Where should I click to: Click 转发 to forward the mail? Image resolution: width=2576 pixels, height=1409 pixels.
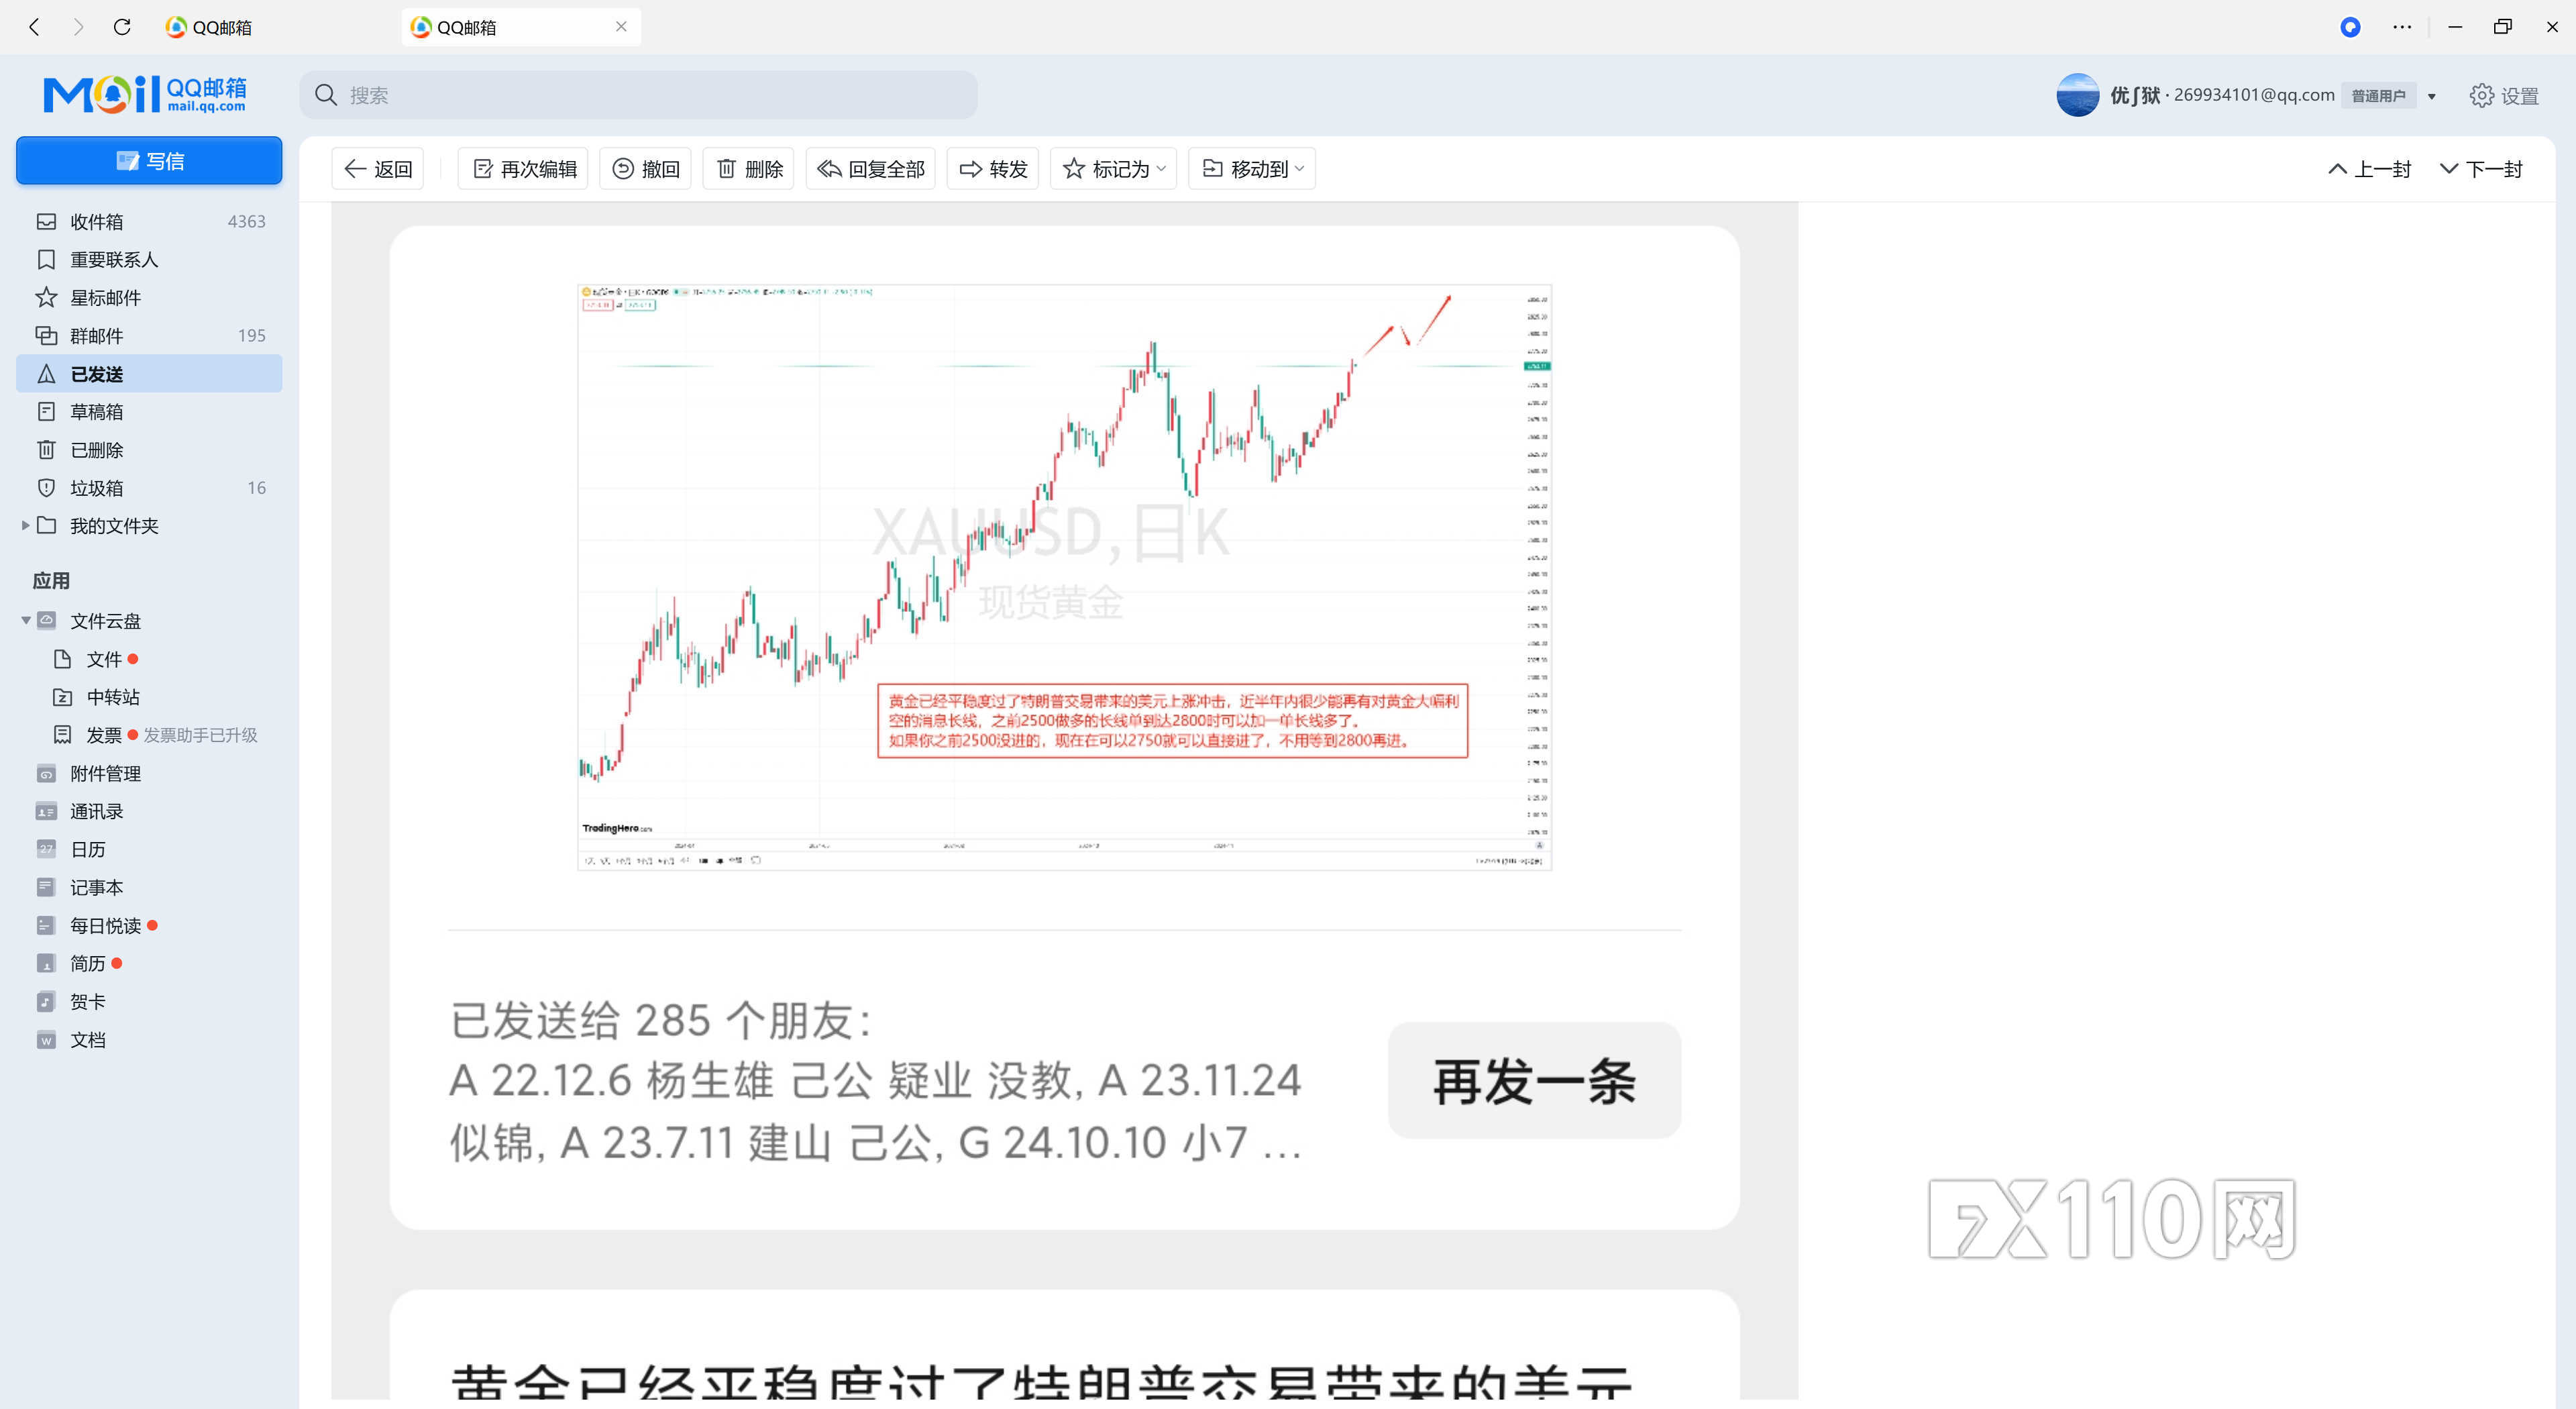pos(993,169)
